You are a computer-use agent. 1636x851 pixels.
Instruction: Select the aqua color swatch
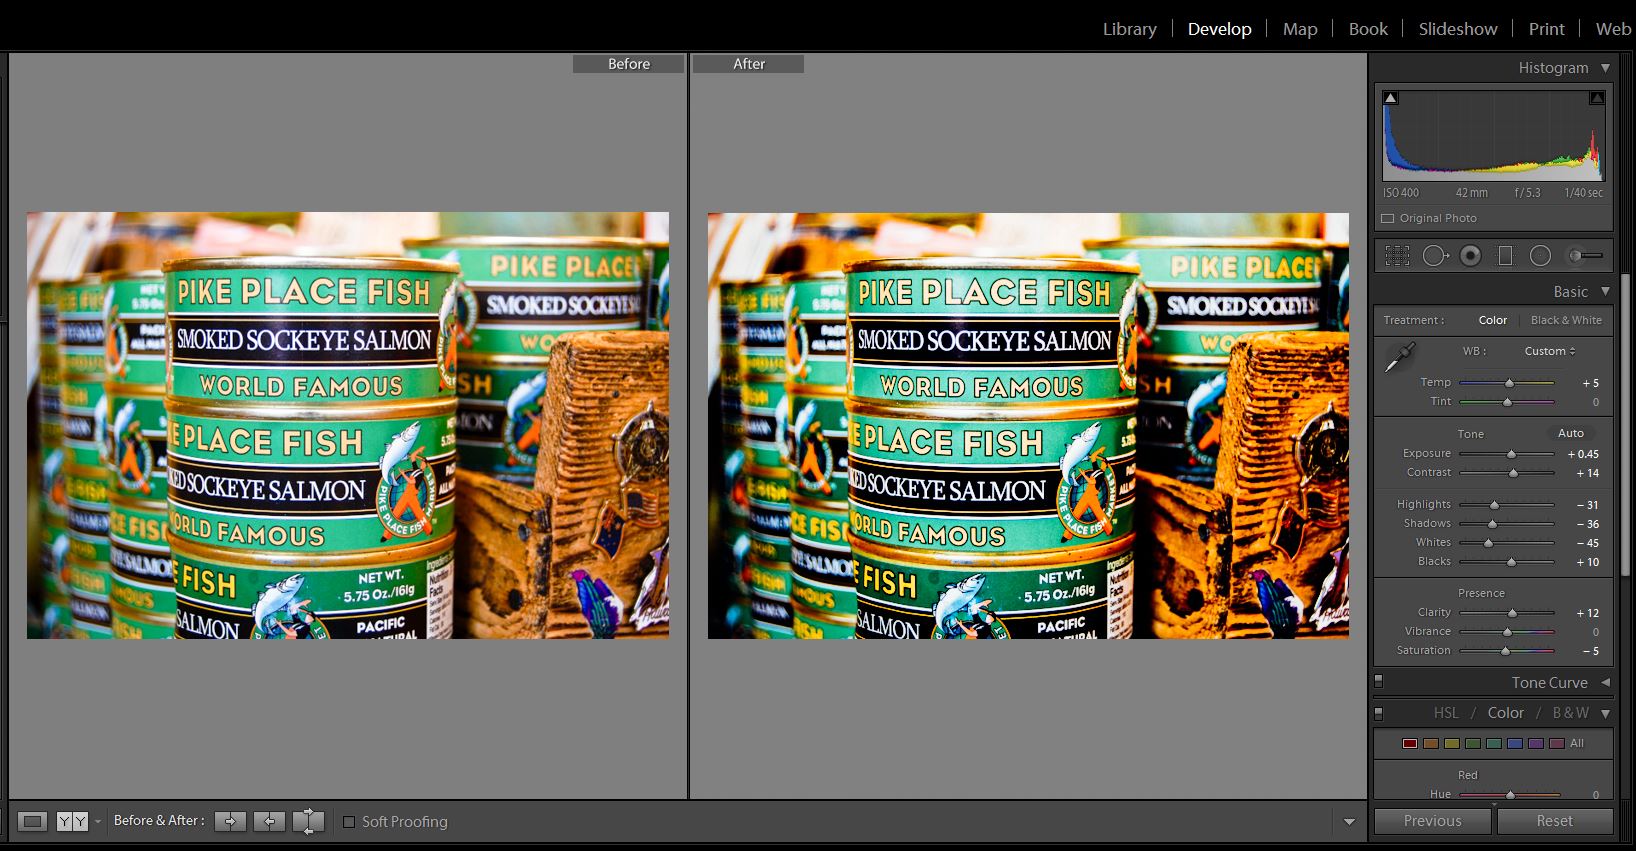(x=1494, y=743)
